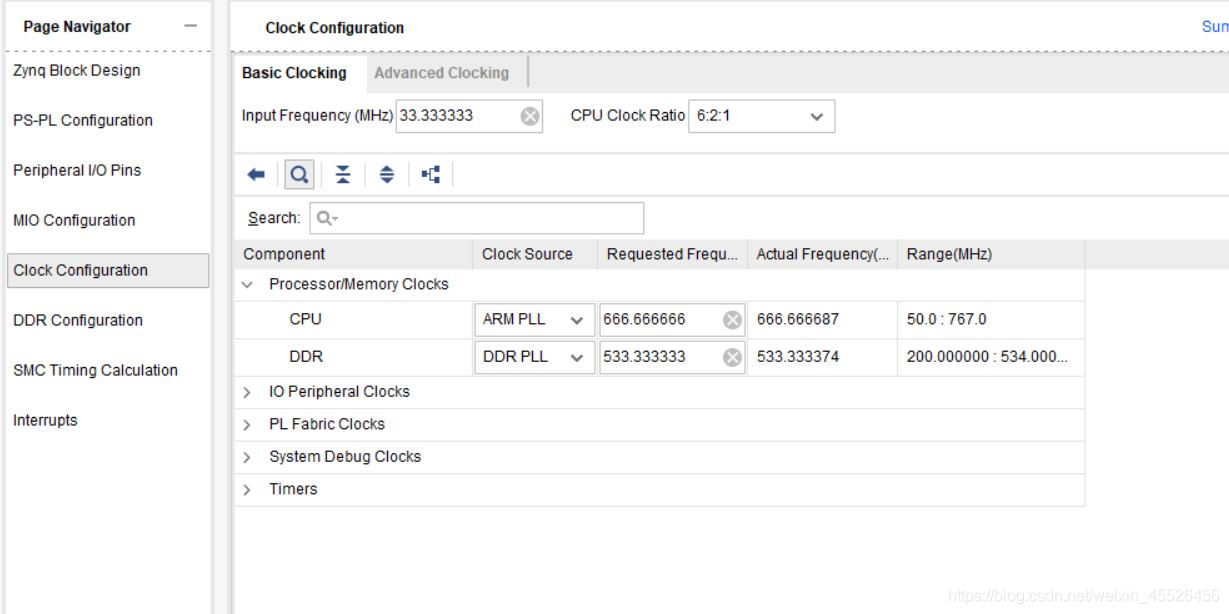1229x614 pixels.
Task: Click the Clock Configuration panel title
Action: 335,28
